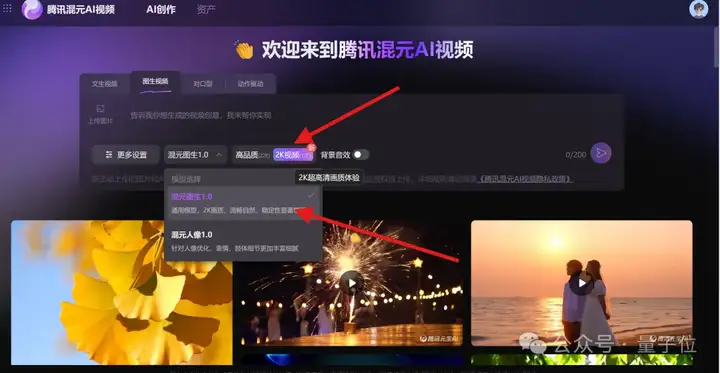Toggle the 背景音效 switch
720x373 pixels.
click(361, 155)
